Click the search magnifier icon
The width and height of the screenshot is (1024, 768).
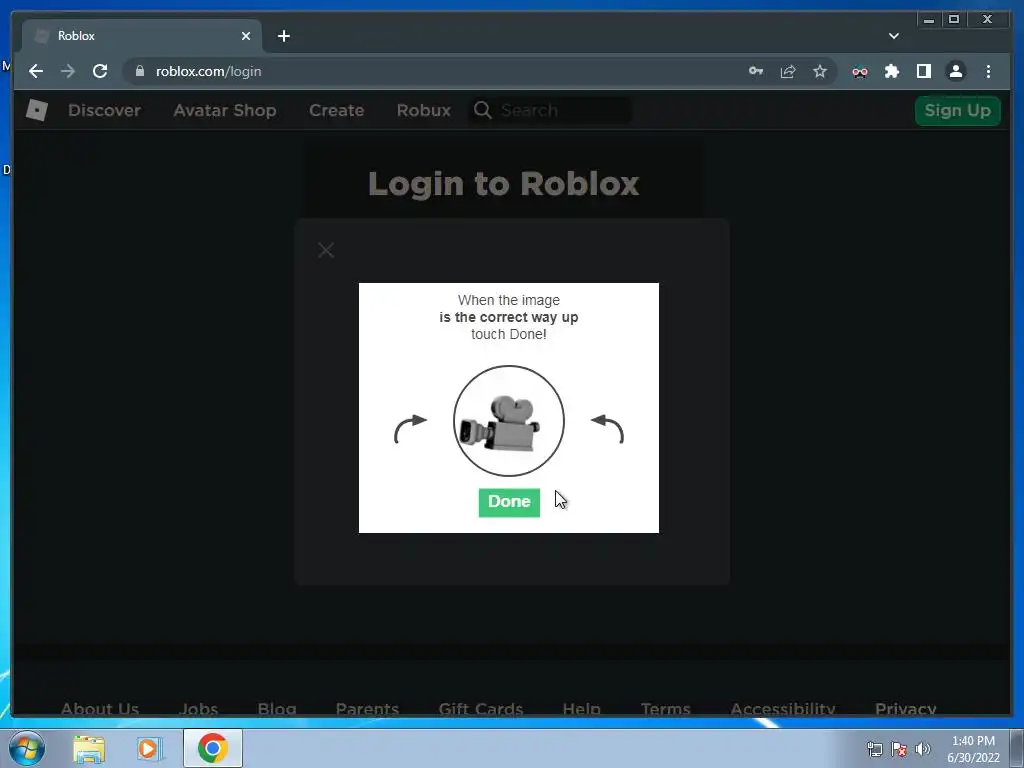click(x=483, y=110)
